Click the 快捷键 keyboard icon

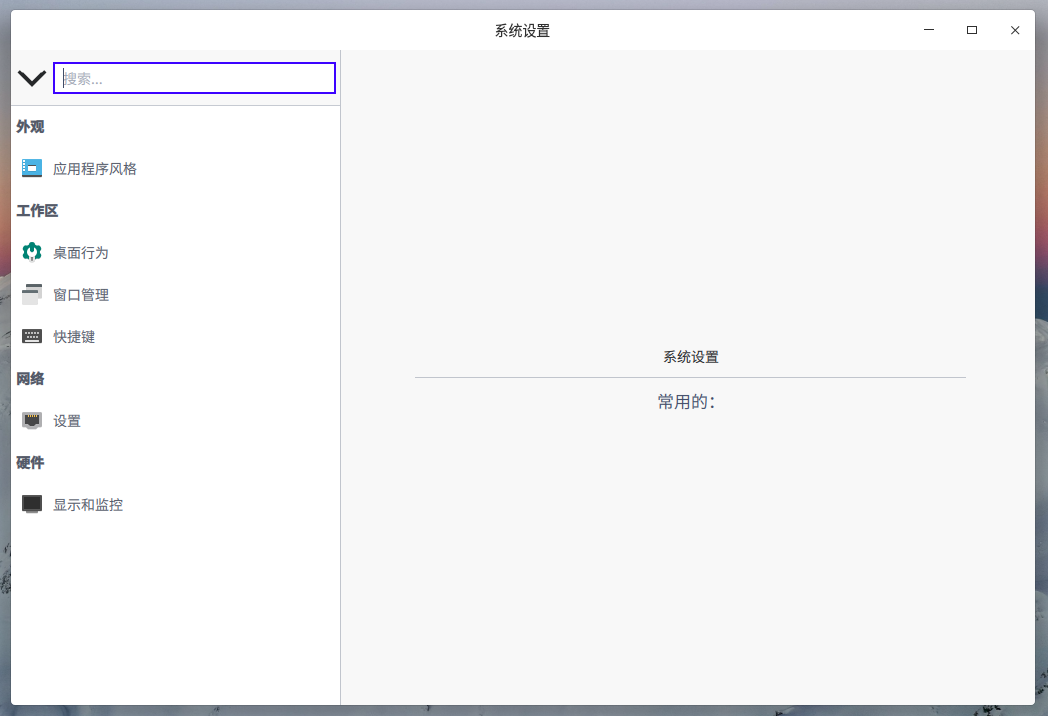coord(31,336)
